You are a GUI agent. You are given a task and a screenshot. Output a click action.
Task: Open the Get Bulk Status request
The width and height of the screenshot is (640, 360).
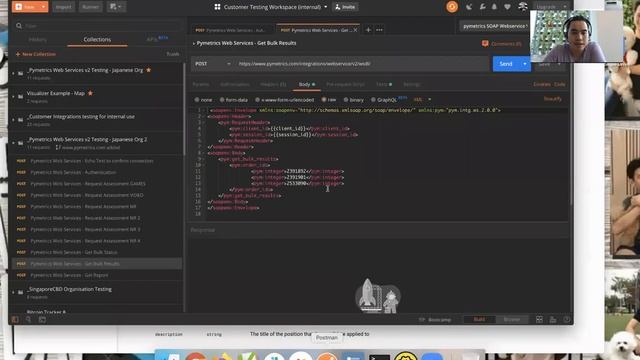(97, 252)
